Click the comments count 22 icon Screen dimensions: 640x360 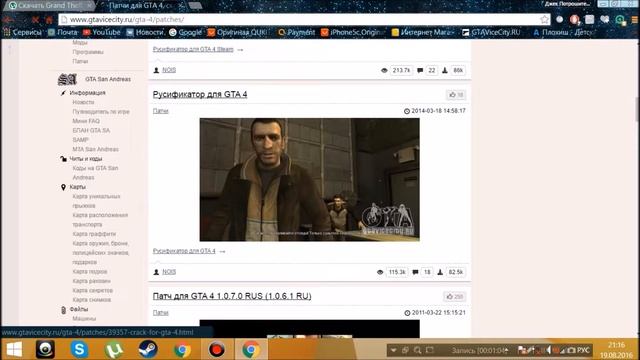[420, 70]
